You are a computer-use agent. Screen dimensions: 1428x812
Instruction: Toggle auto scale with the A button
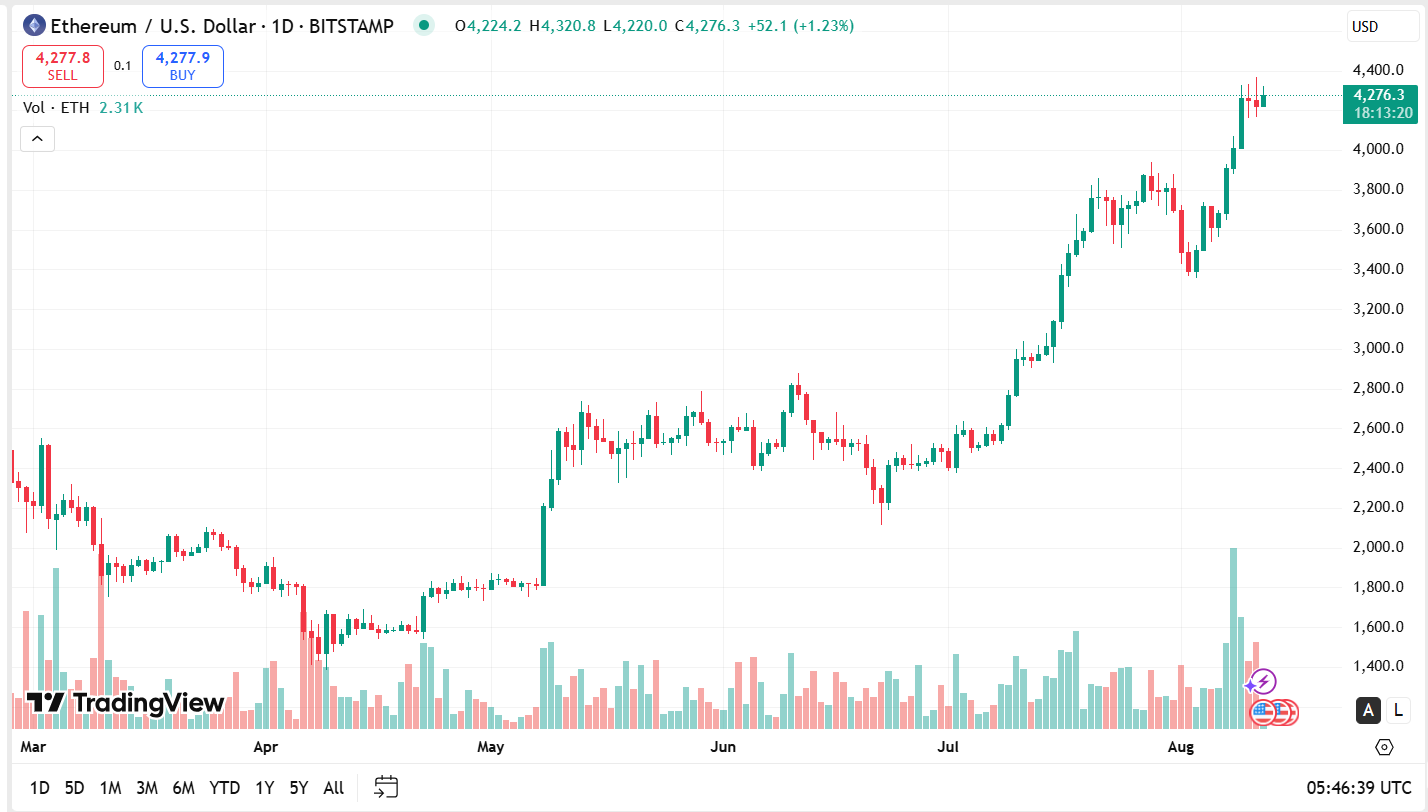click(1367, 710)
